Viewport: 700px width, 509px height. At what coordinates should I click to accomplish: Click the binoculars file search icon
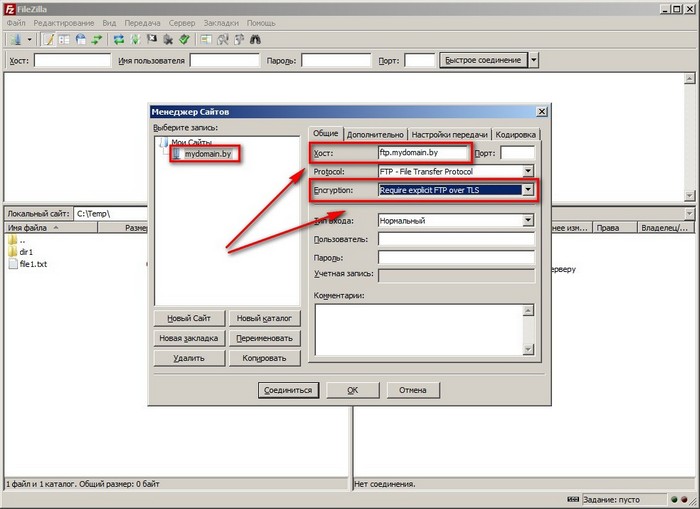(x=255, y=40)
